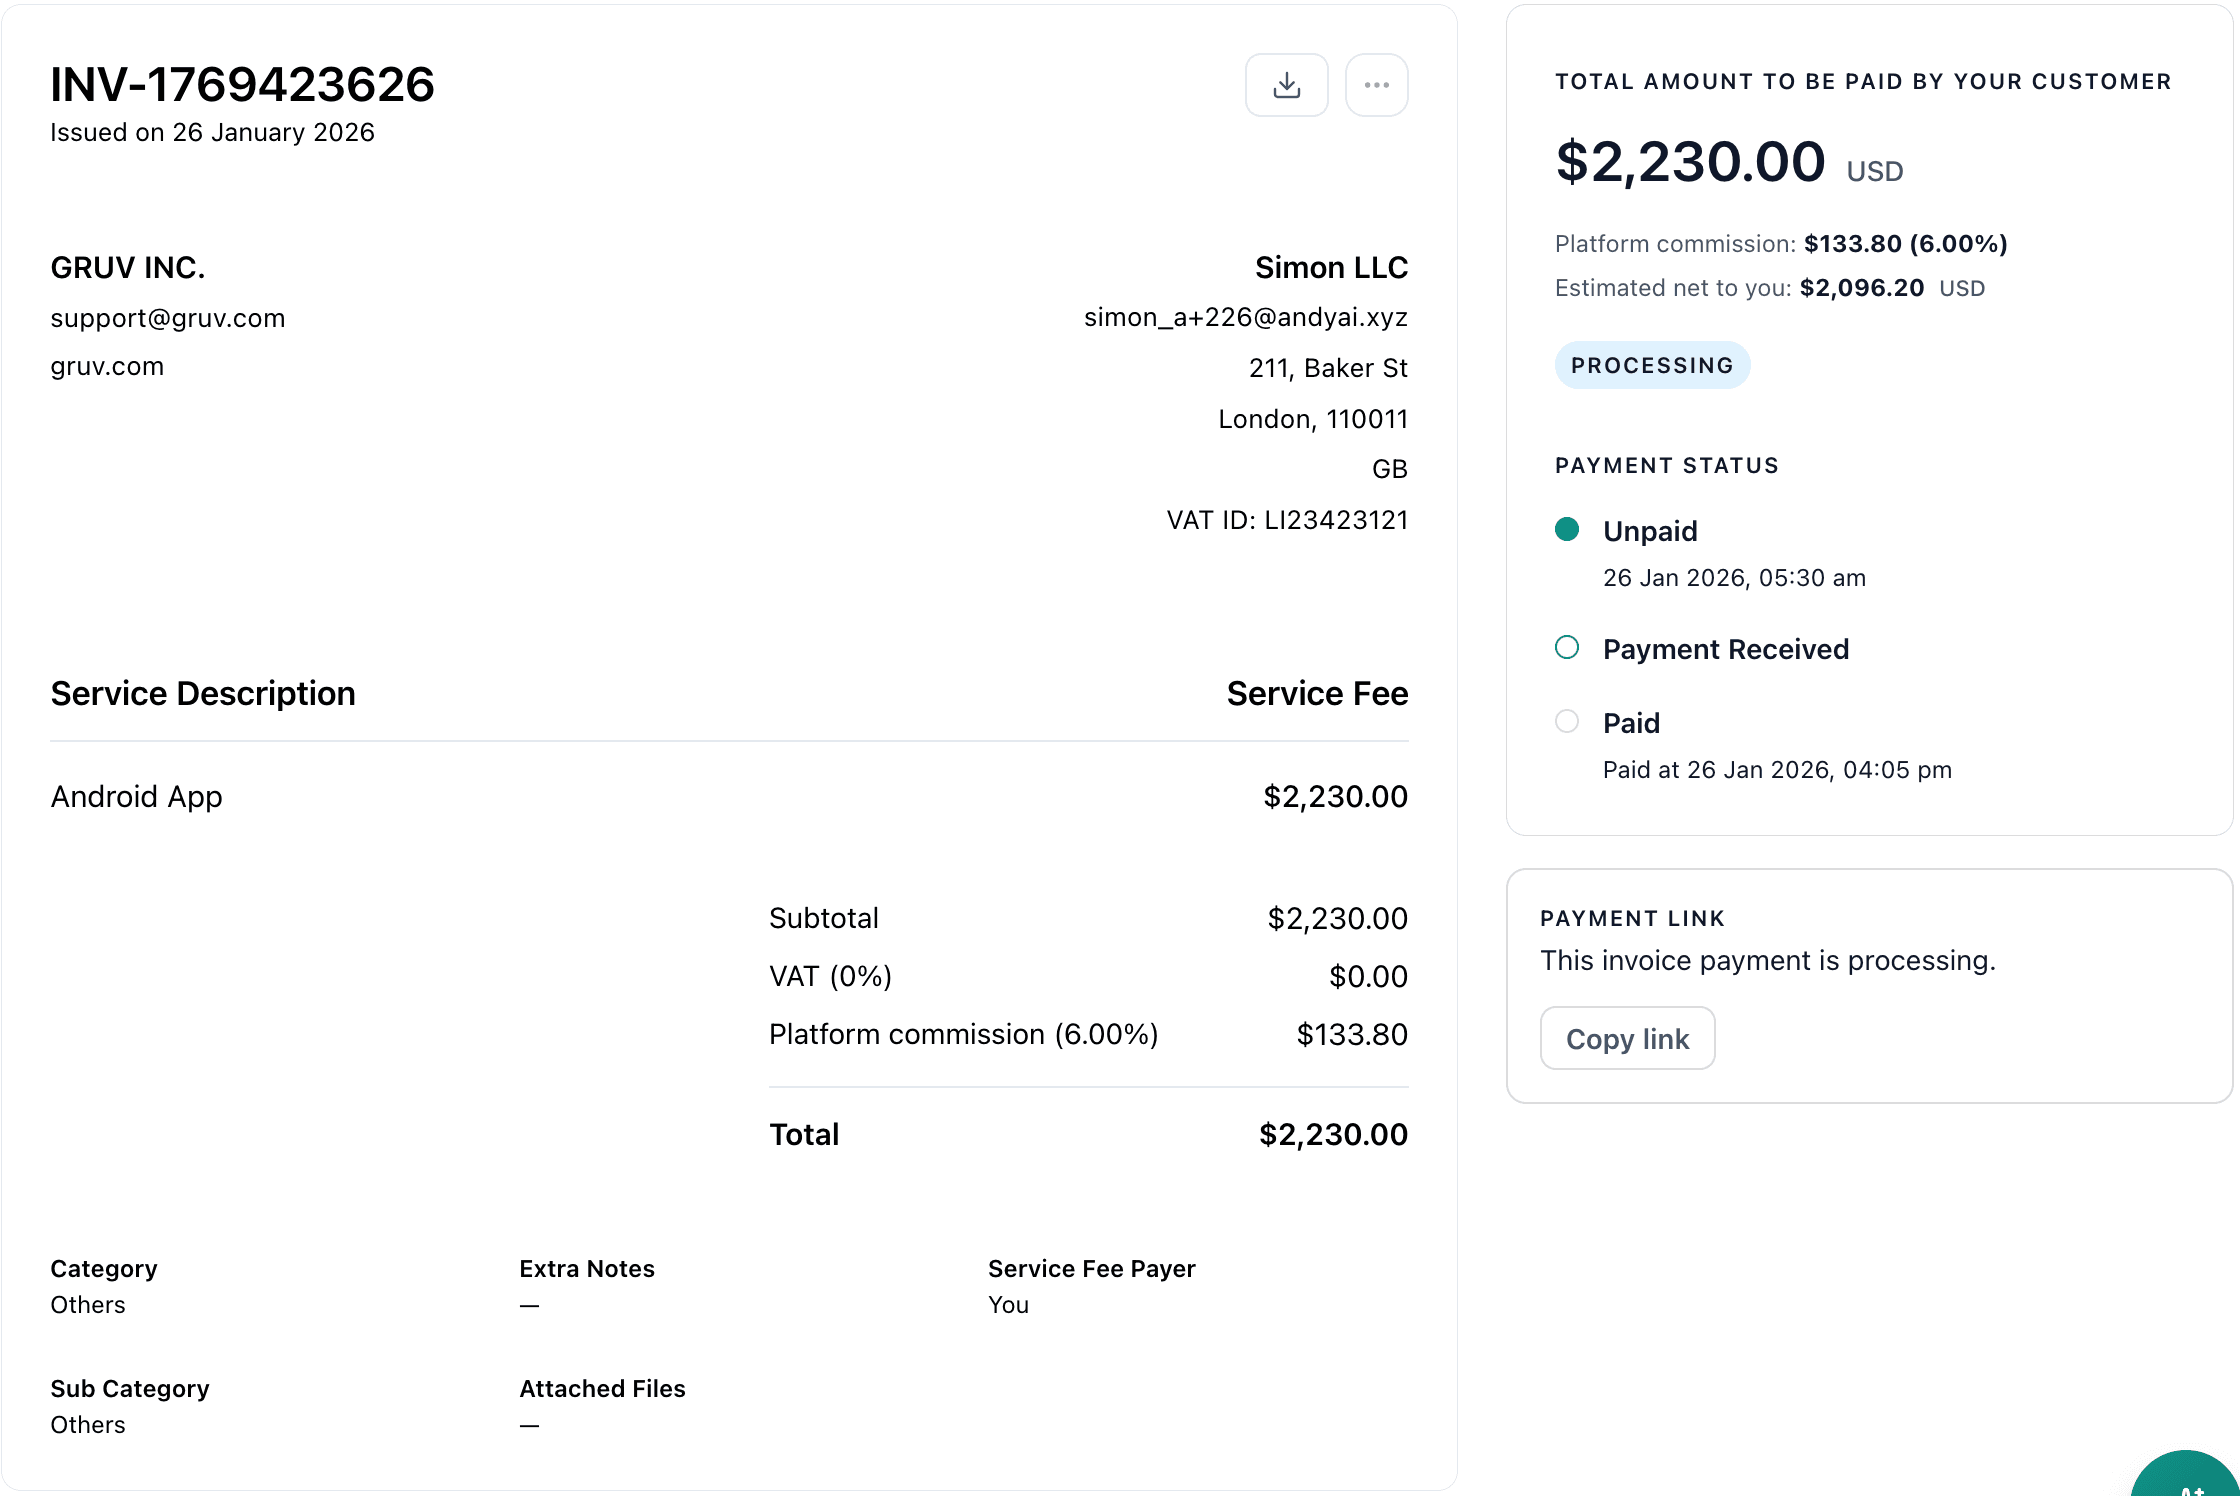Viewport: 2240px width, 1496px height.
Task: Download the invoice using the download icon
Action: tap(1286, 85)
